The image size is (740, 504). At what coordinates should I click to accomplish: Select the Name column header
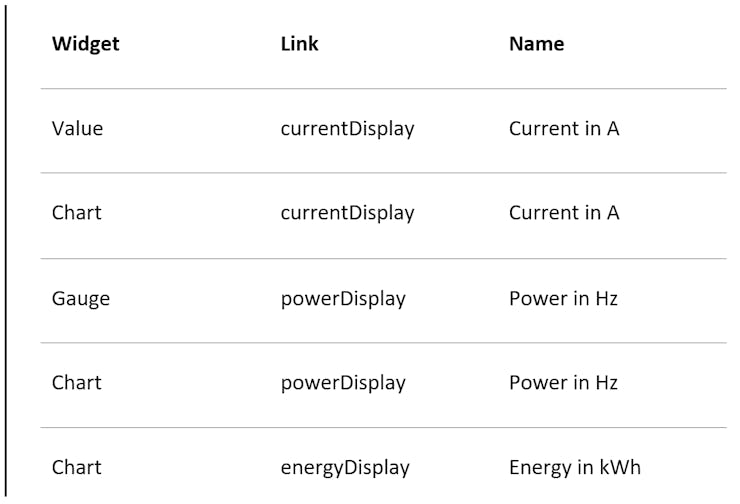537,44
